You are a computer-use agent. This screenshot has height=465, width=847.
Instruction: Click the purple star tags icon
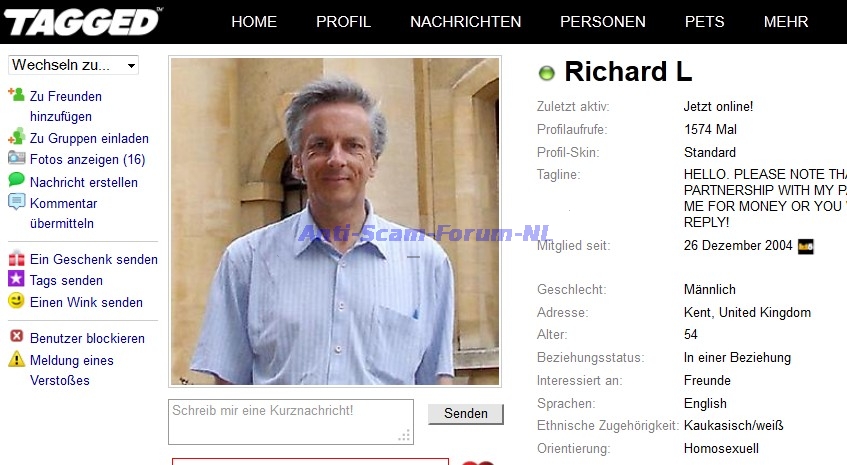[16, 279]
